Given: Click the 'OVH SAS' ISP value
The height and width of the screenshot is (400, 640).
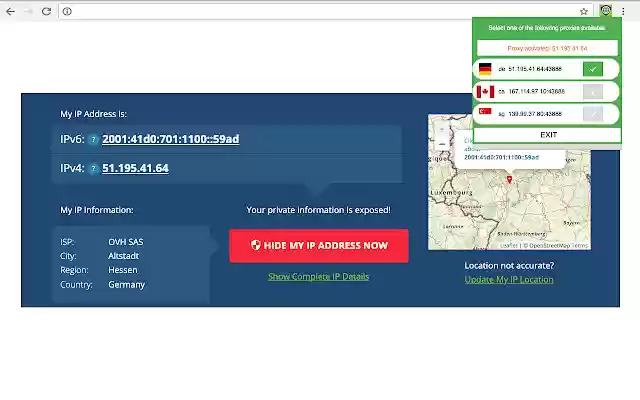Looking at the screenshot, I should click(126, 242).
